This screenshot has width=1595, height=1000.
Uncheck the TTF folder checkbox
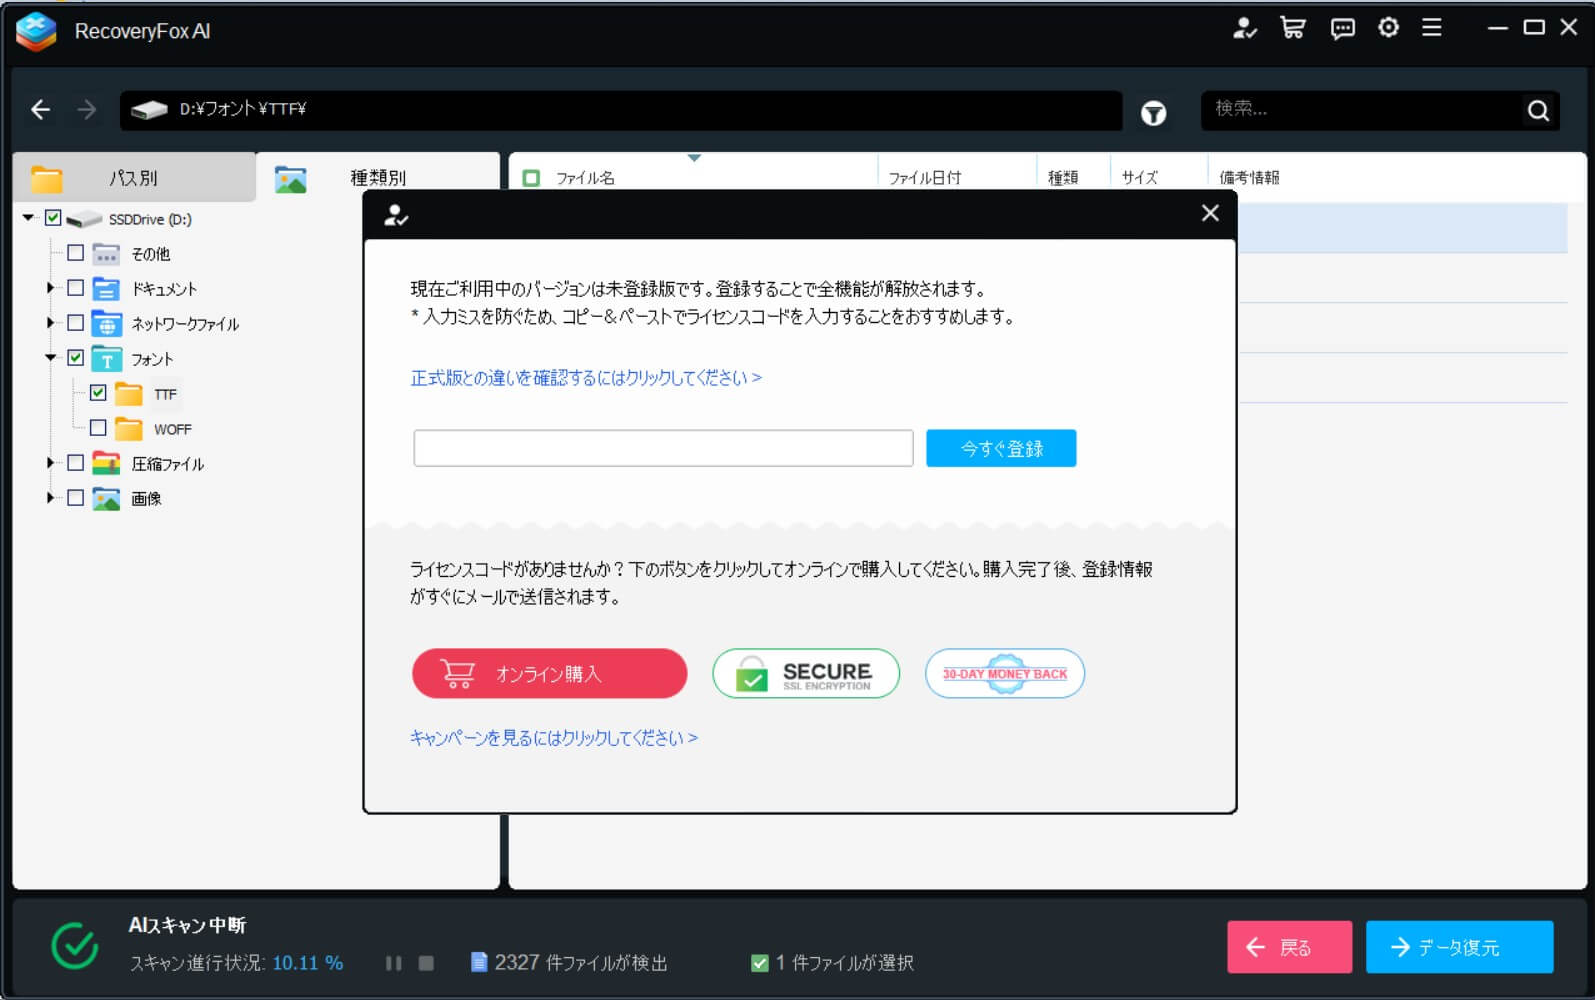[98, 393]
